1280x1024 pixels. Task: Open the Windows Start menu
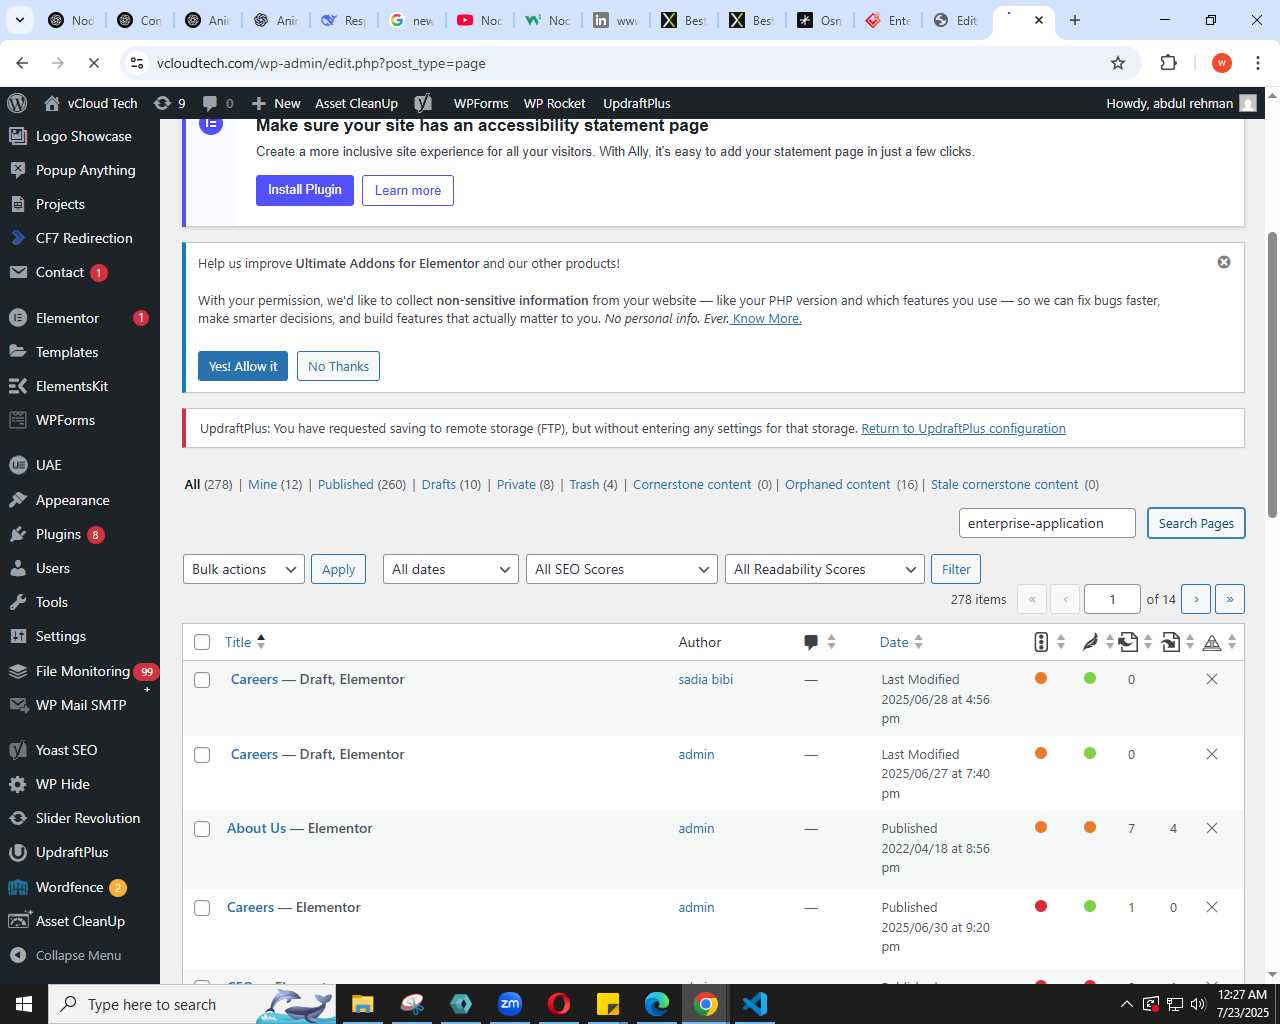pyautogui.click(x=24, y=1004)
